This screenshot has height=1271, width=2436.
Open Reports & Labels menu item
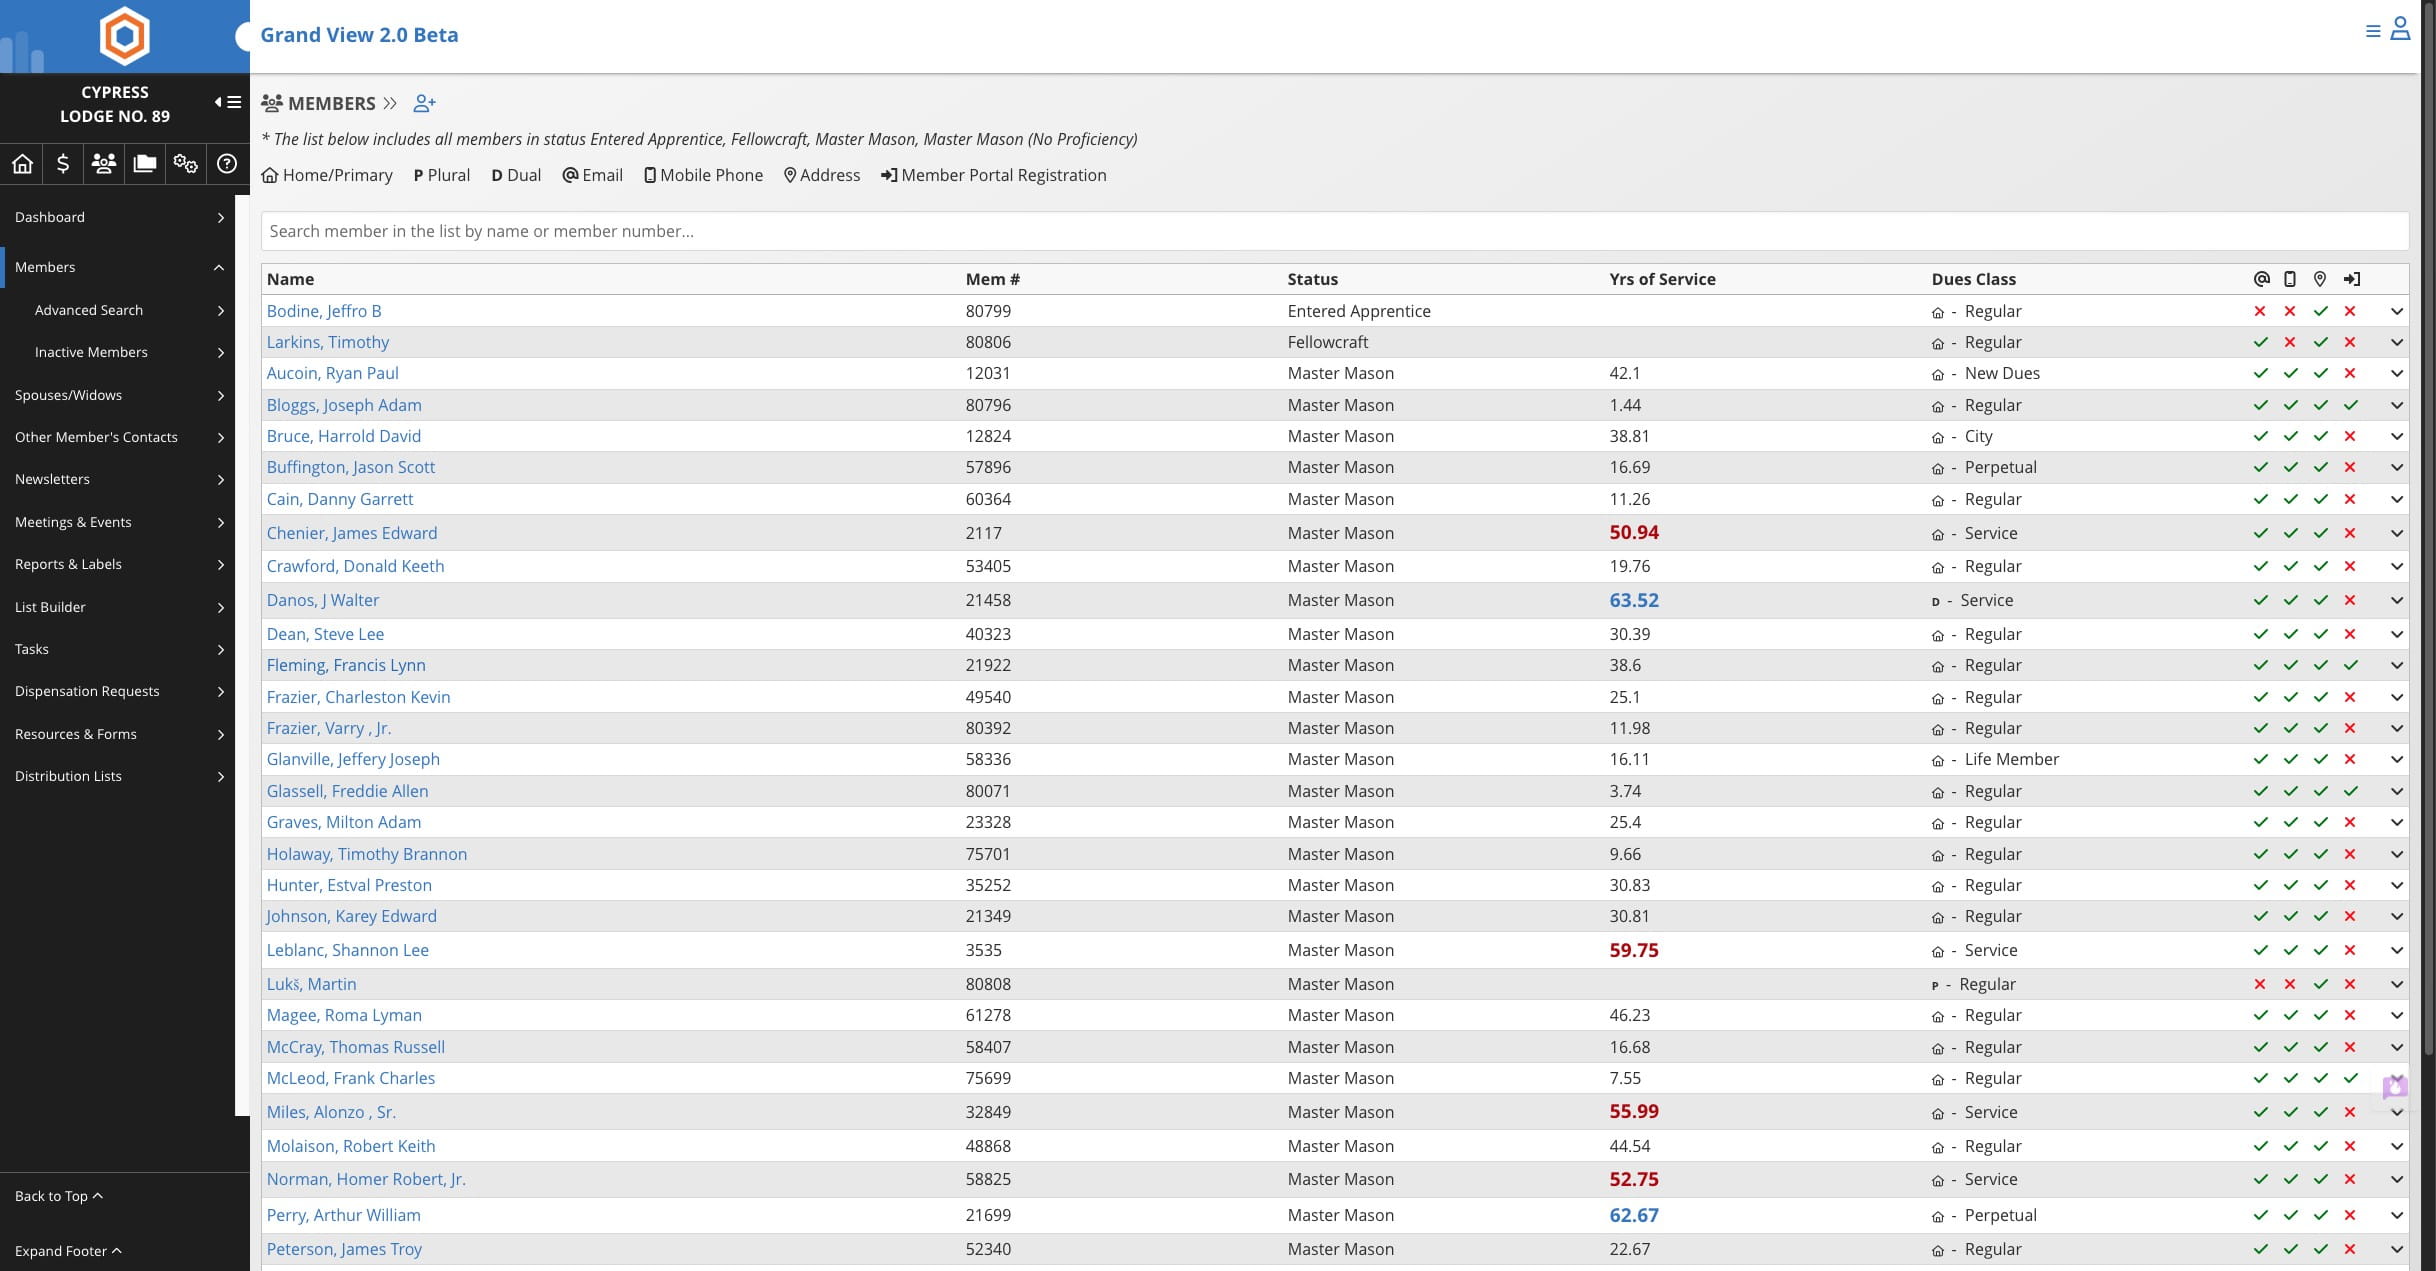click(118, 564)
